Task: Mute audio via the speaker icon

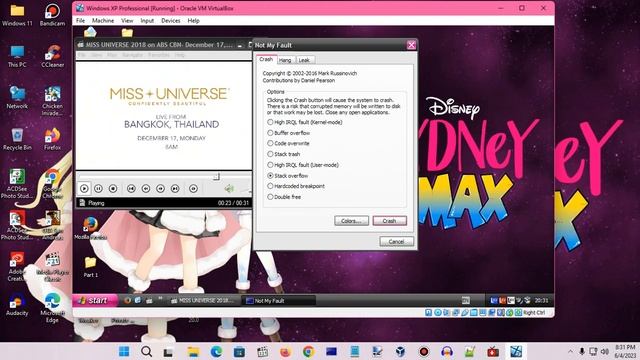Action: (229, 189)
